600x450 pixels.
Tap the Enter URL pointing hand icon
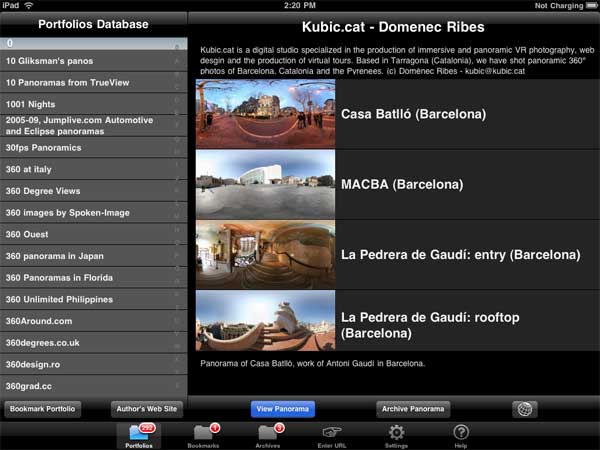(332, 435)
